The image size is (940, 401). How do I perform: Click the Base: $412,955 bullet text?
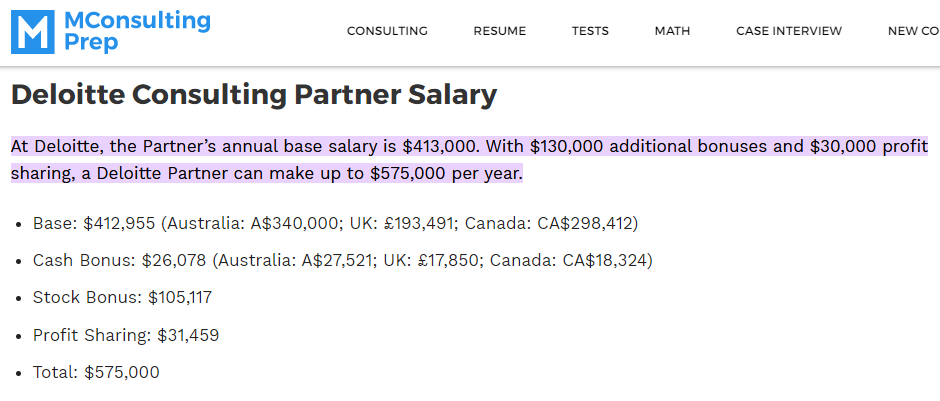pos(95,224)
